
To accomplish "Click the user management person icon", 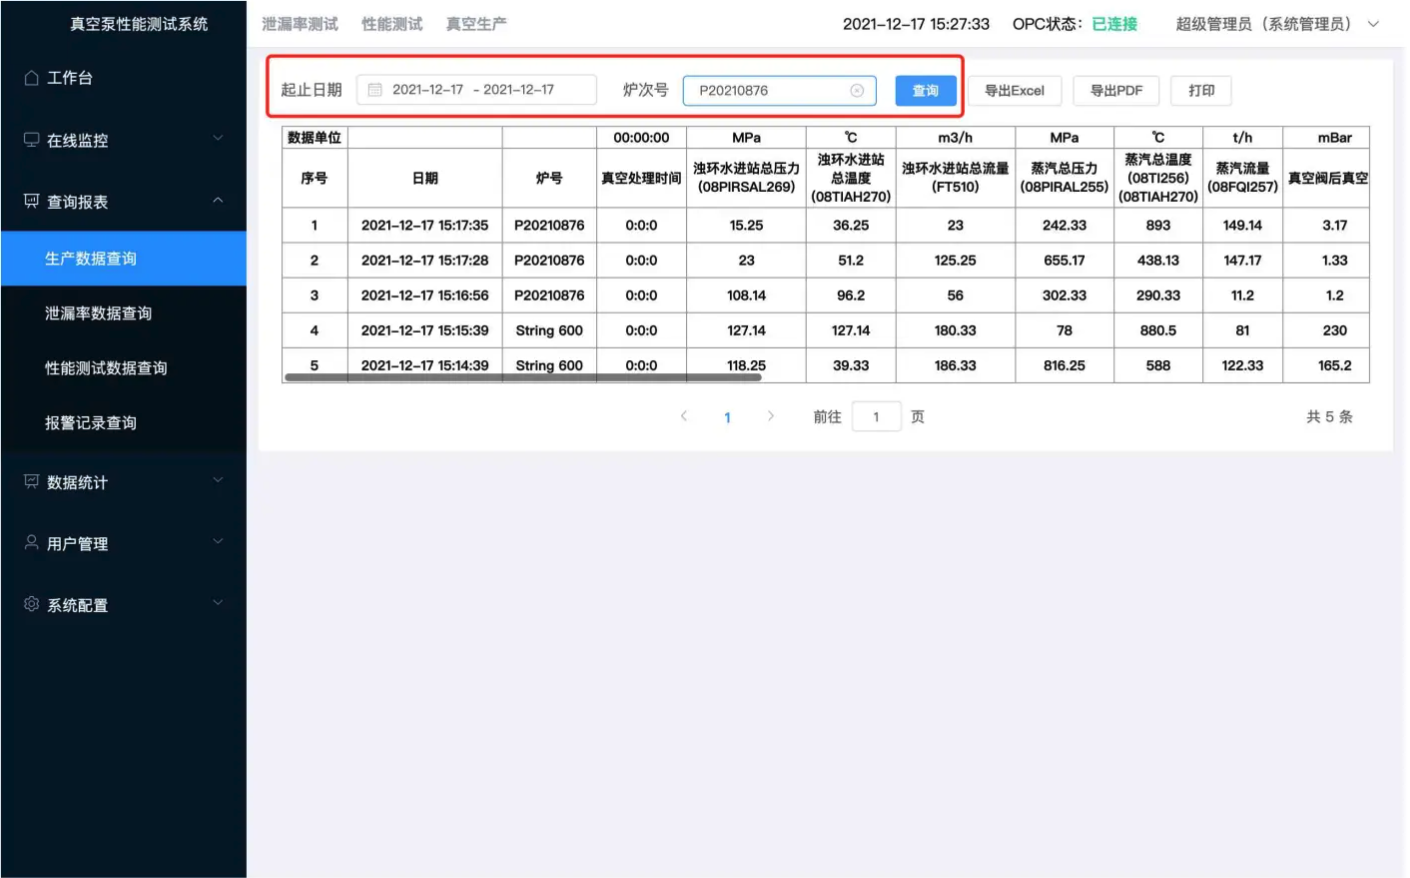I will pos(31,543).
